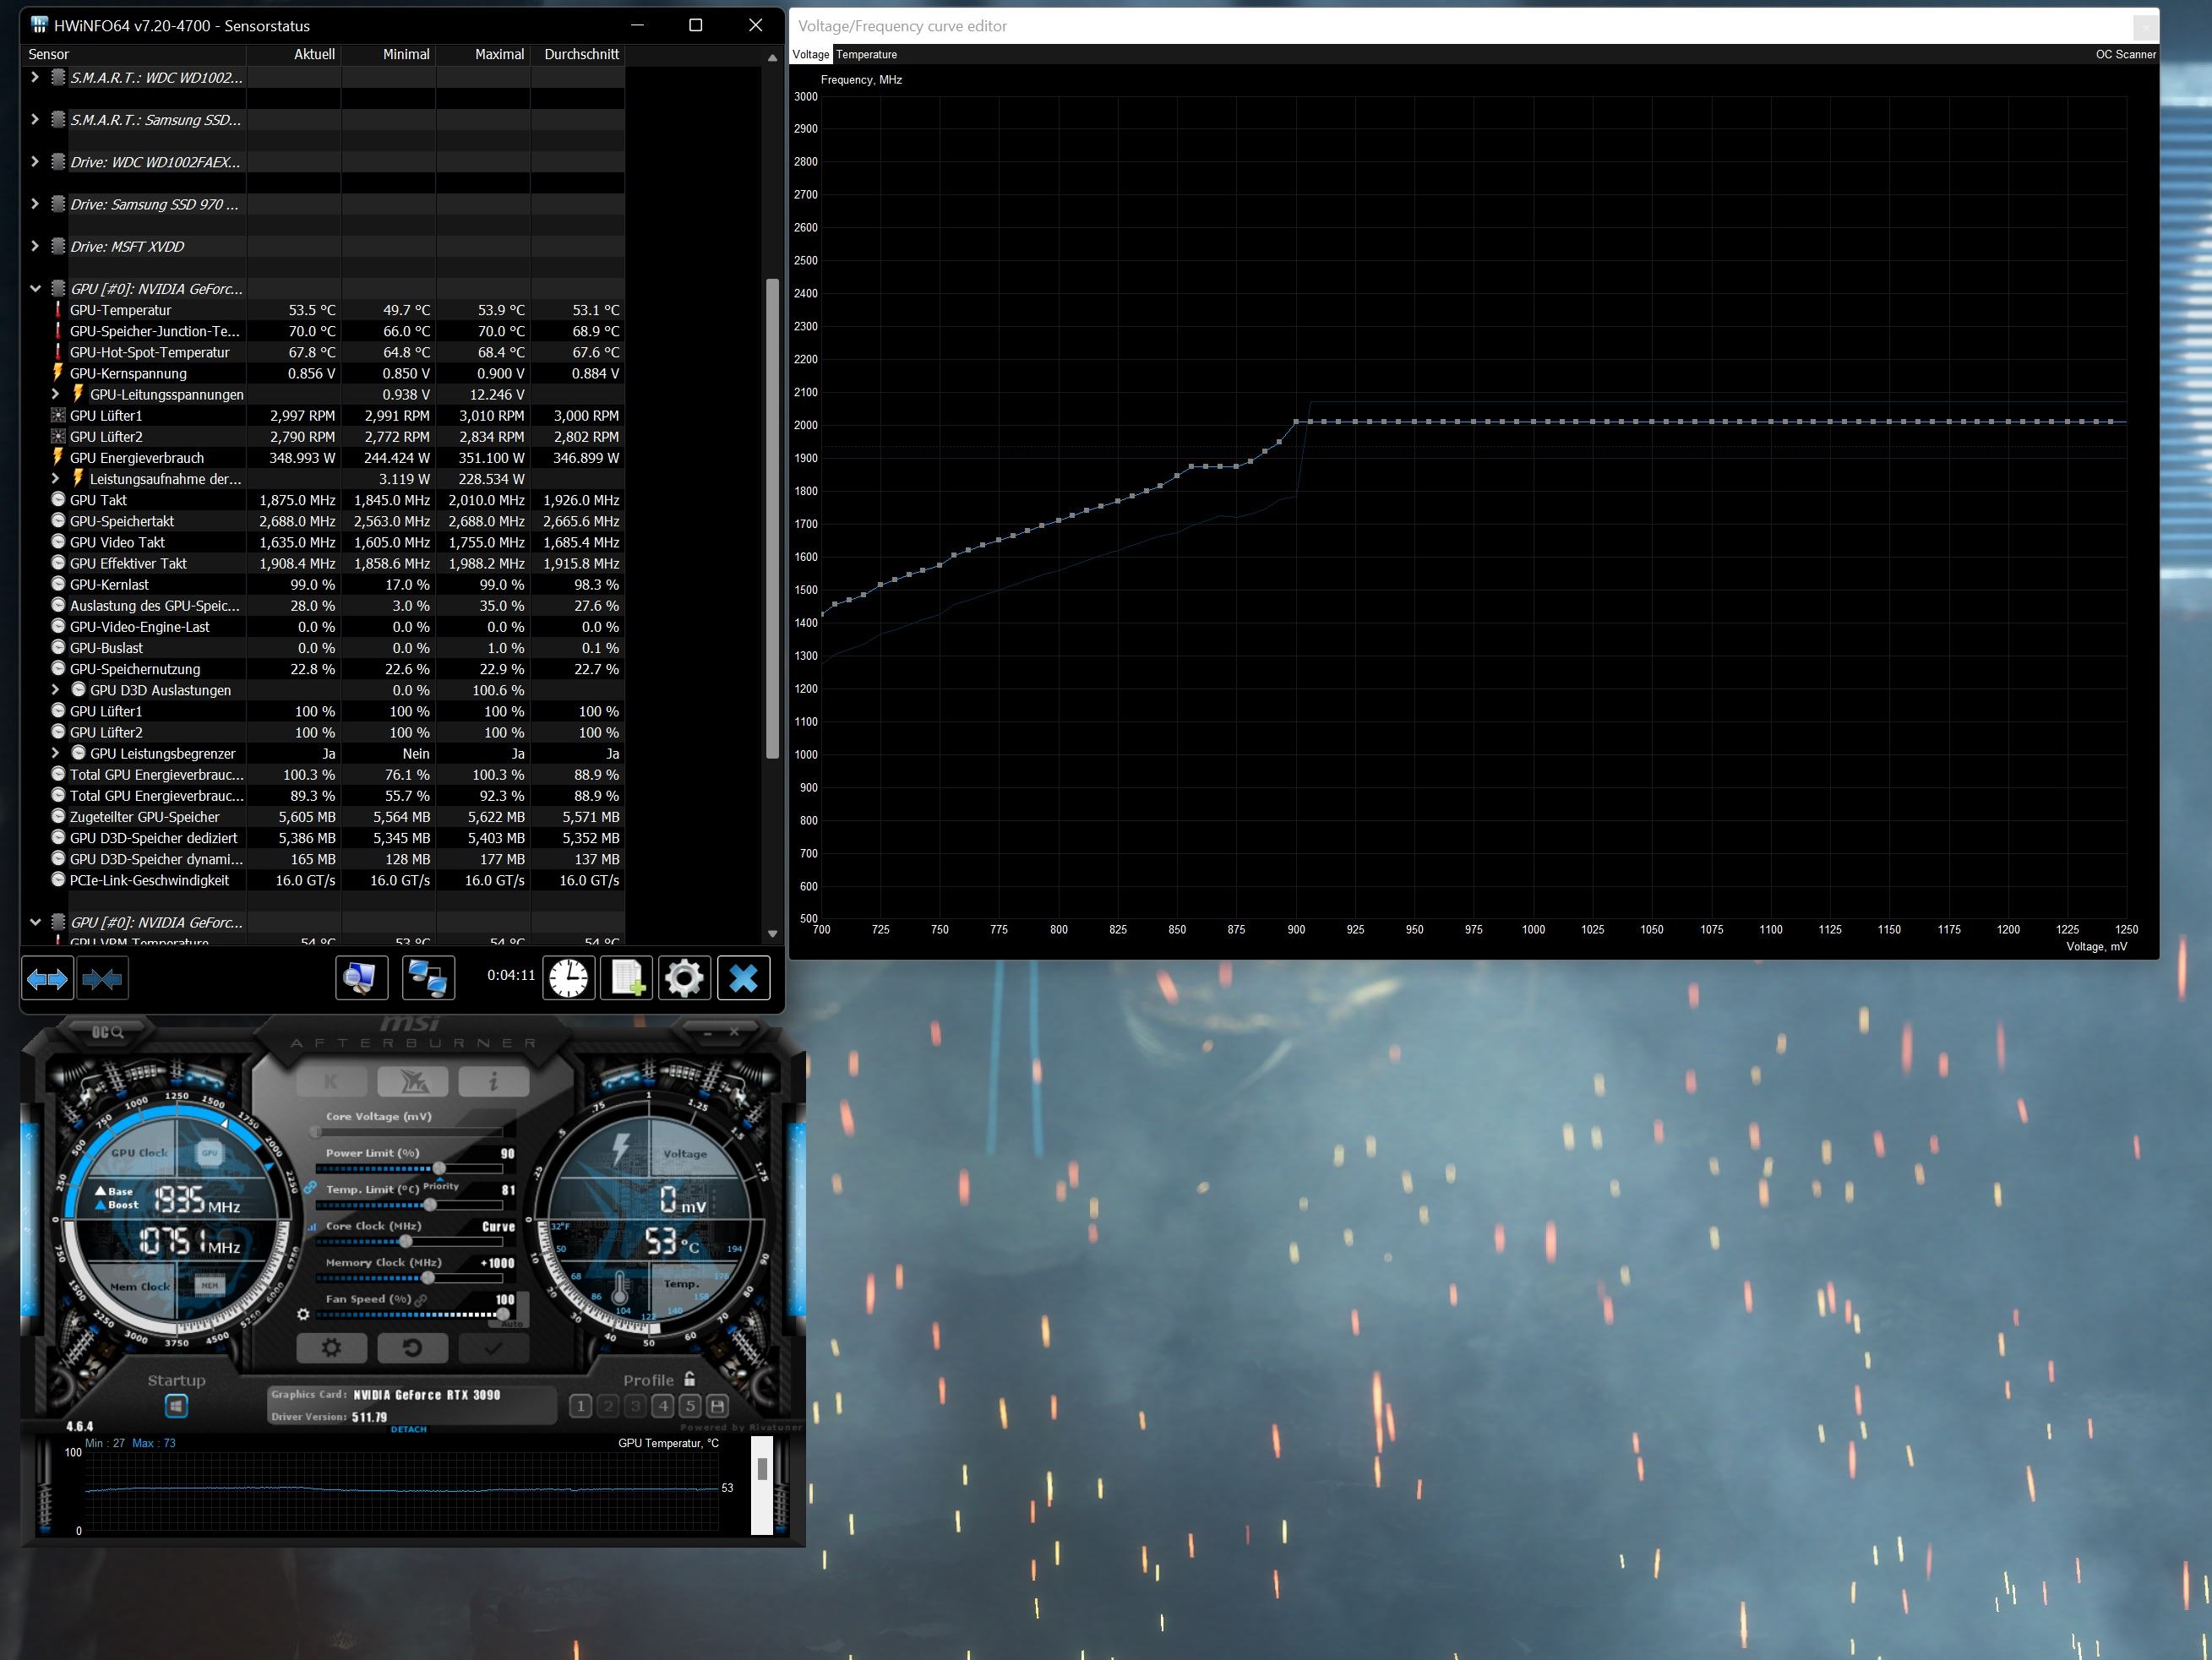The height and width of the screenshot is (1660, 2212).
Task: Expand S.M.A.R.T. WDC WD1002 sensor group
Action: click(x=35, y=77)
